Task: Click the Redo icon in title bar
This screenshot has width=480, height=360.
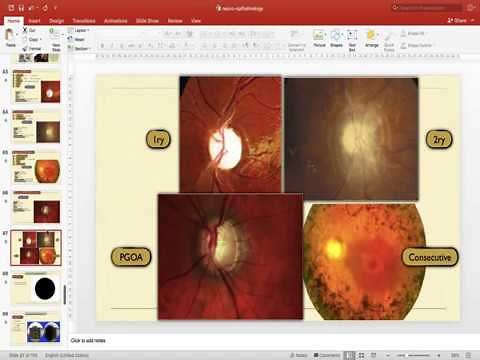Action: [45, 7]
